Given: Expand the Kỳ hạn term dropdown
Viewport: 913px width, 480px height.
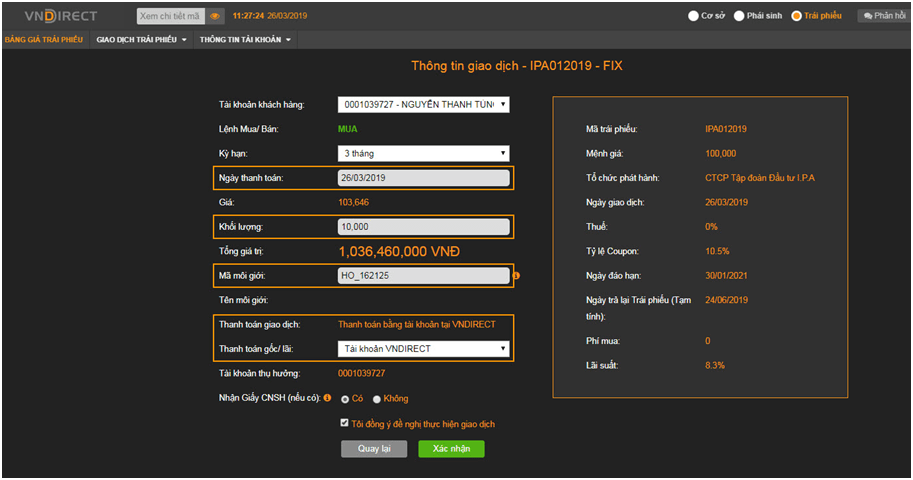Looking at the screenshot, I should click(x=424, y=153).
